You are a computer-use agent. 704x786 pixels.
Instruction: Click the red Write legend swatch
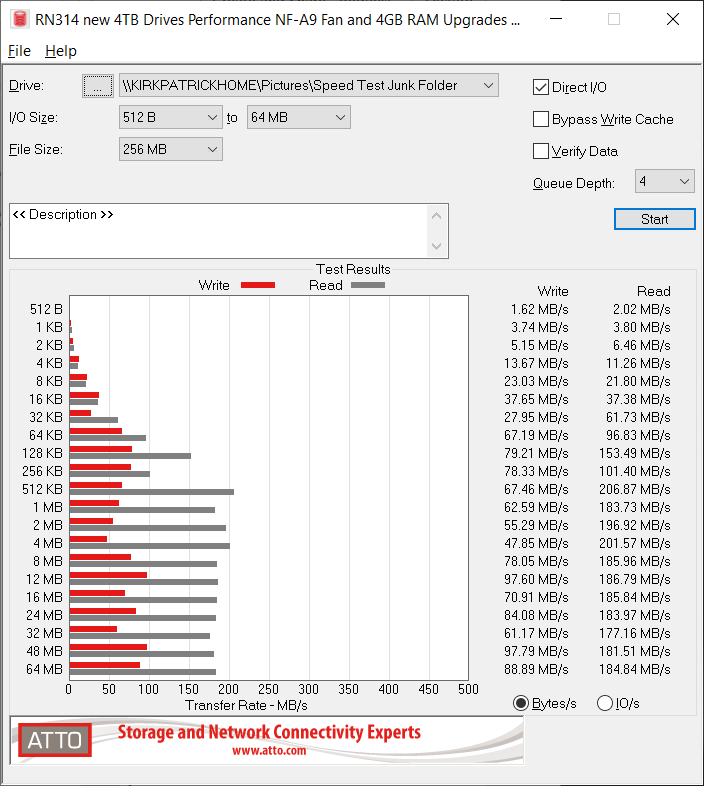[x=258, y=285]
